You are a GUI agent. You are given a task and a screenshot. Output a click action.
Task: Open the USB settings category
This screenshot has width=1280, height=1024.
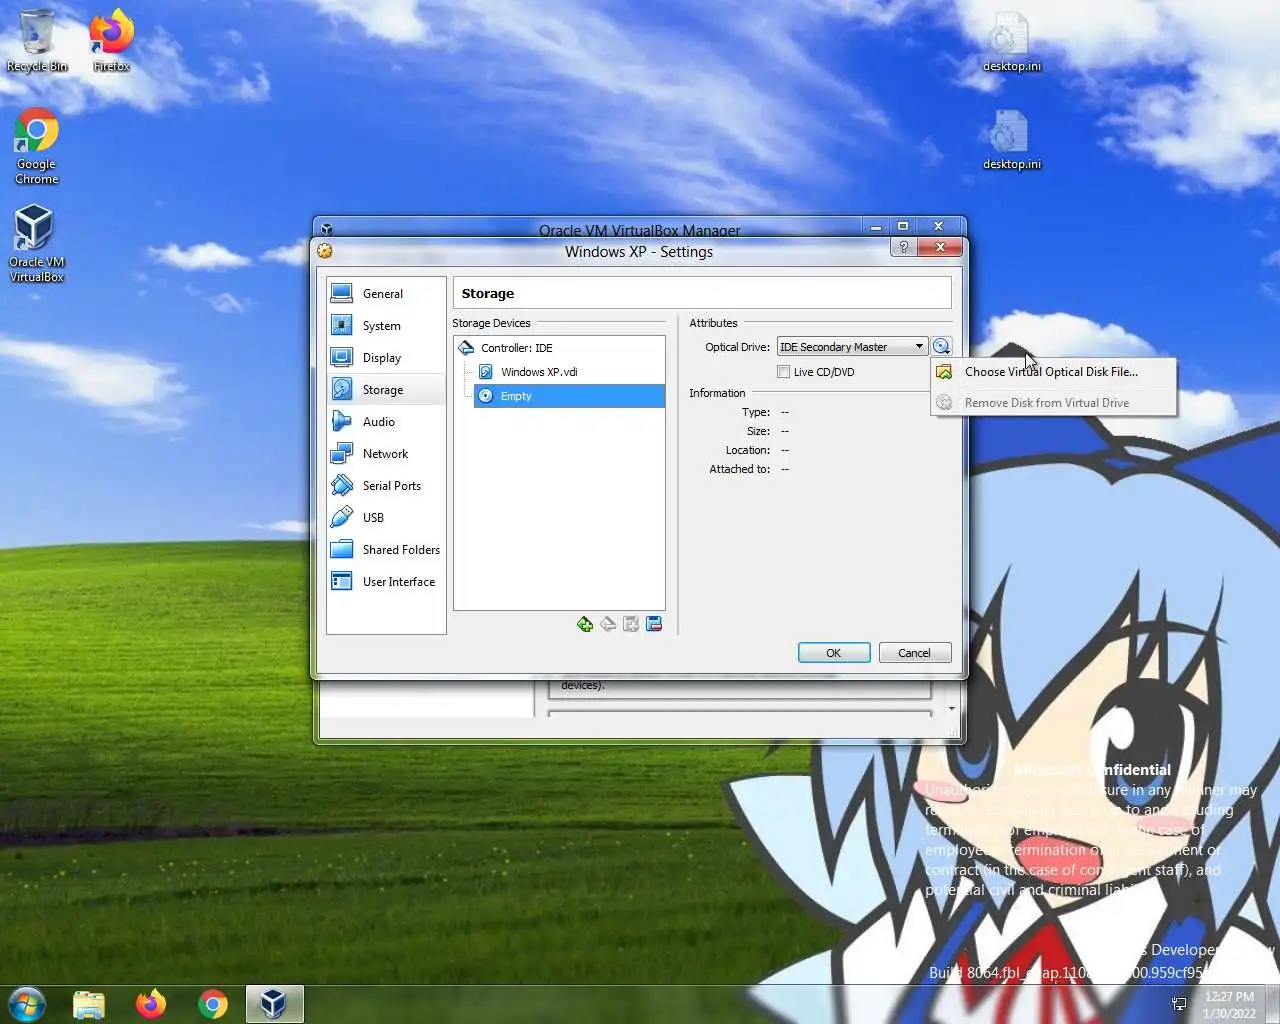[x=385, y=517]
